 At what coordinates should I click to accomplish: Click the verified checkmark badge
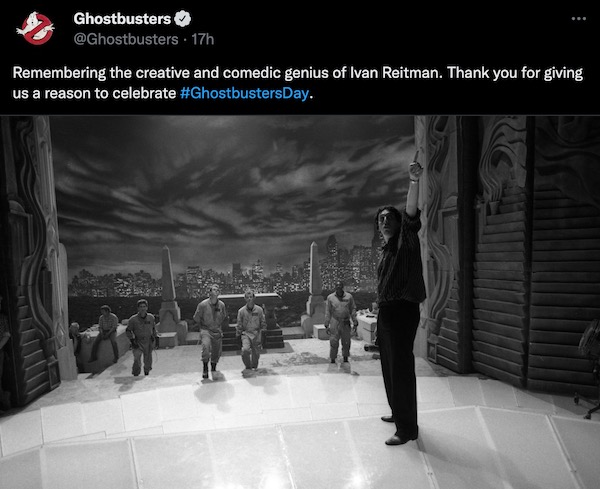click(183, 19)
